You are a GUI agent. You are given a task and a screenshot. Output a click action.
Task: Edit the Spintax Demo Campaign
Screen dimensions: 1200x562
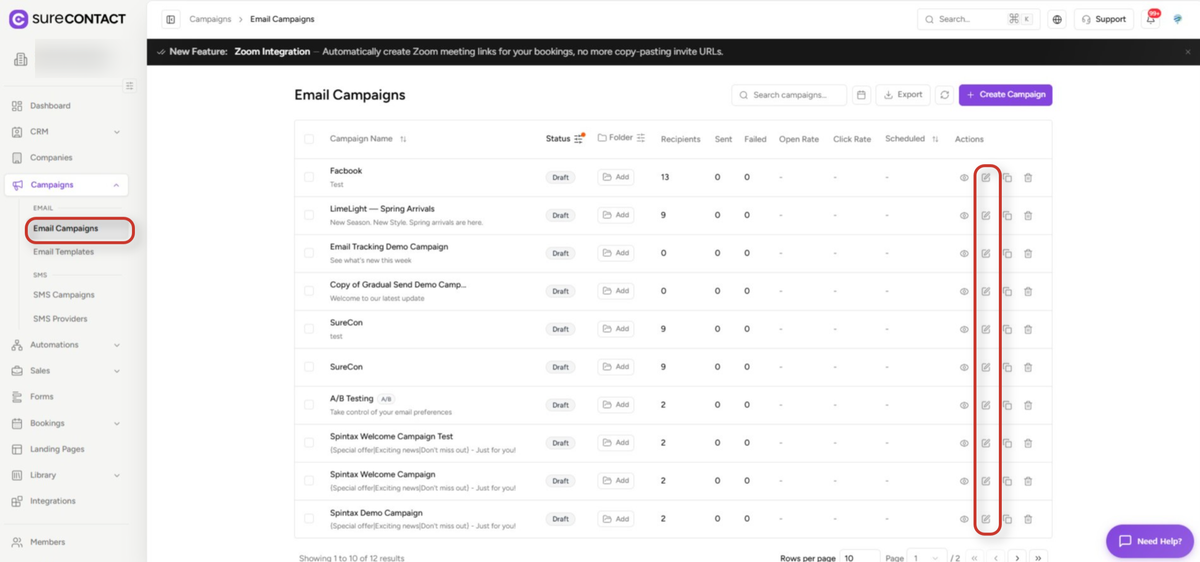(x=985, y=519)
